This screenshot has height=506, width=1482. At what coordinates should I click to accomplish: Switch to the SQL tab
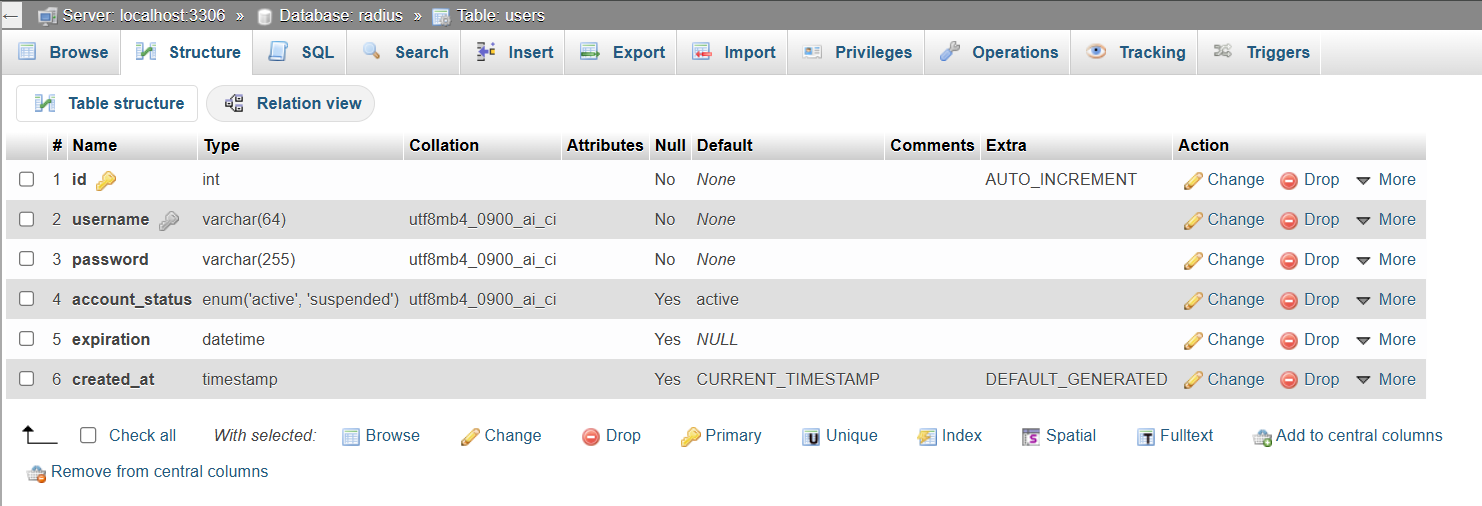click(x=301, y=52)
